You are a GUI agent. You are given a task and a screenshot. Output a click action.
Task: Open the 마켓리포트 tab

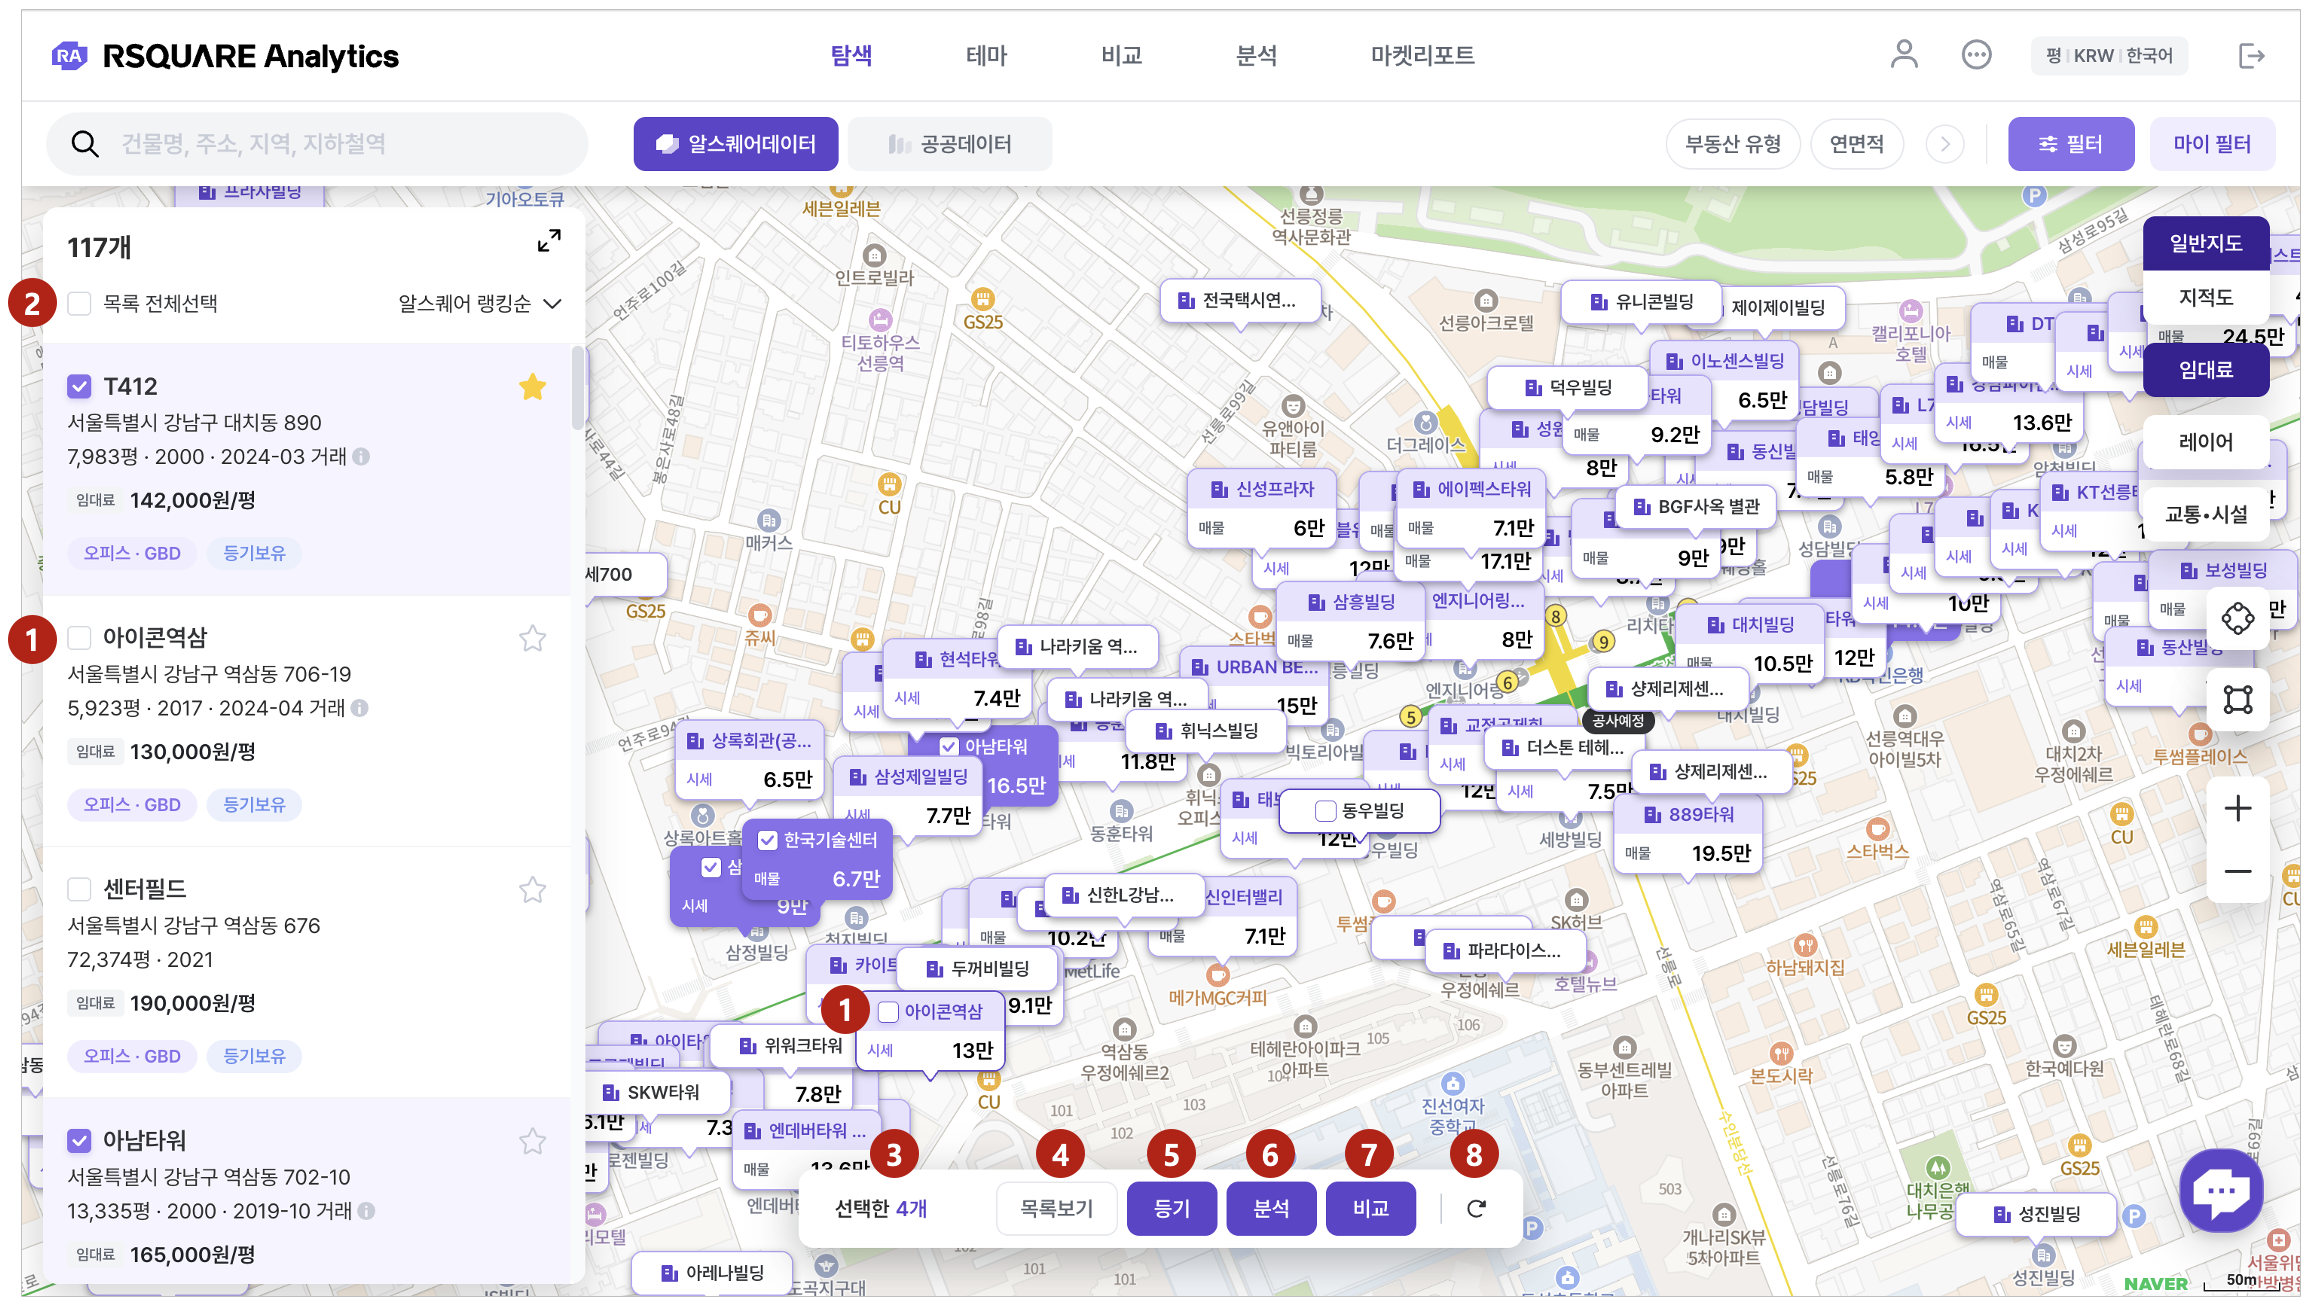[1422, 55]
